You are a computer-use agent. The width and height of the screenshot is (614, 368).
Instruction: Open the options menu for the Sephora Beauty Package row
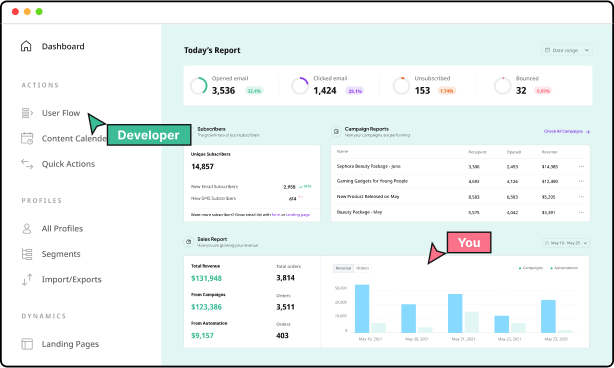[x=581, y=166]
